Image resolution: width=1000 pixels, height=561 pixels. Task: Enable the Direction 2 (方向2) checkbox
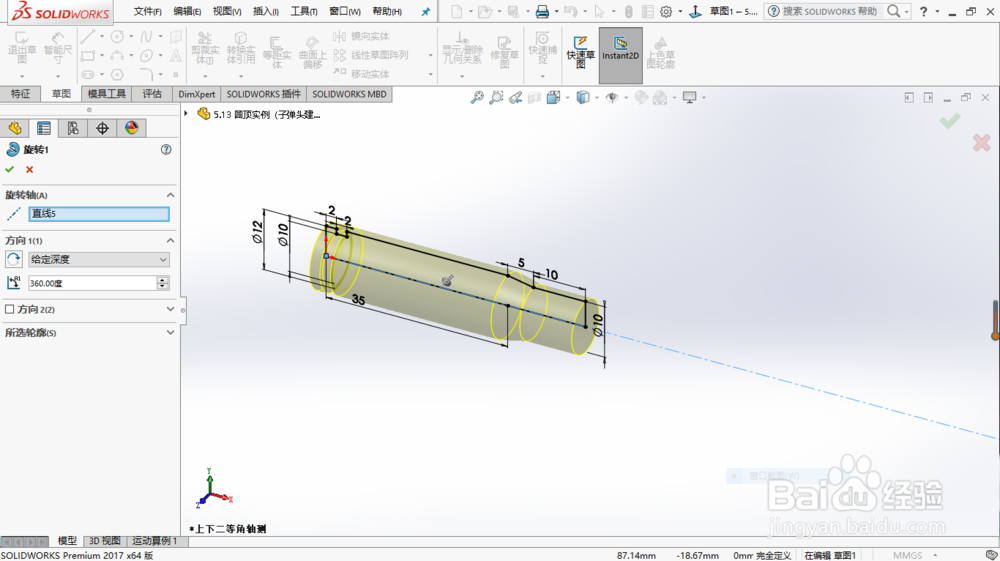[x=10, y=309]
